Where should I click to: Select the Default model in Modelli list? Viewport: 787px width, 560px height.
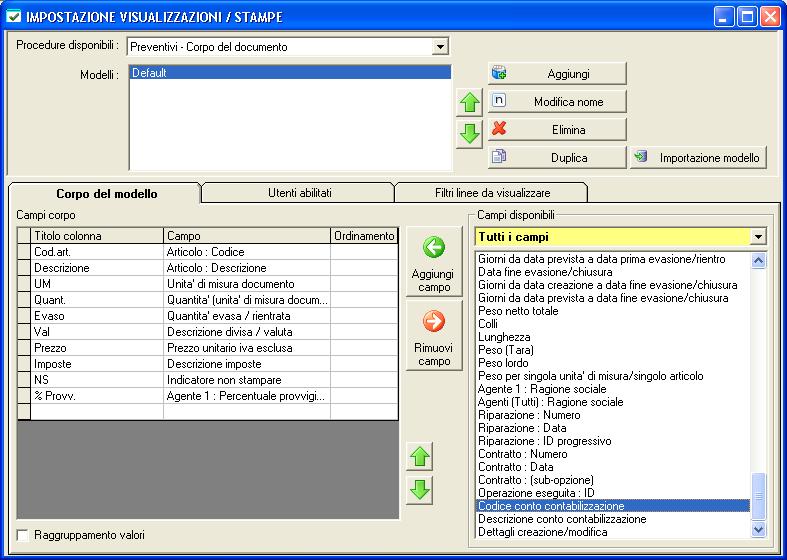click(x=291, y=73)
